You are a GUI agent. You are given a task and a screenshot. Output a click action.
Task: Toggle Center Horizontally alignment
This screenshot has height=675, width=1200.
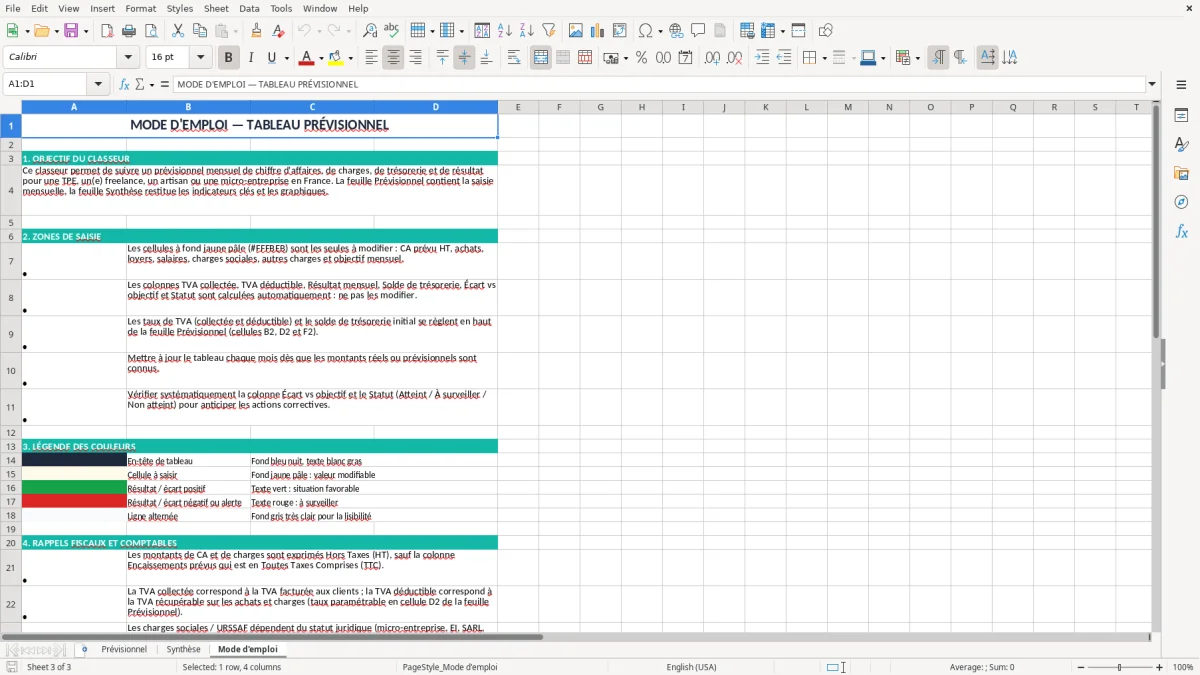click(x=393, y=58)
